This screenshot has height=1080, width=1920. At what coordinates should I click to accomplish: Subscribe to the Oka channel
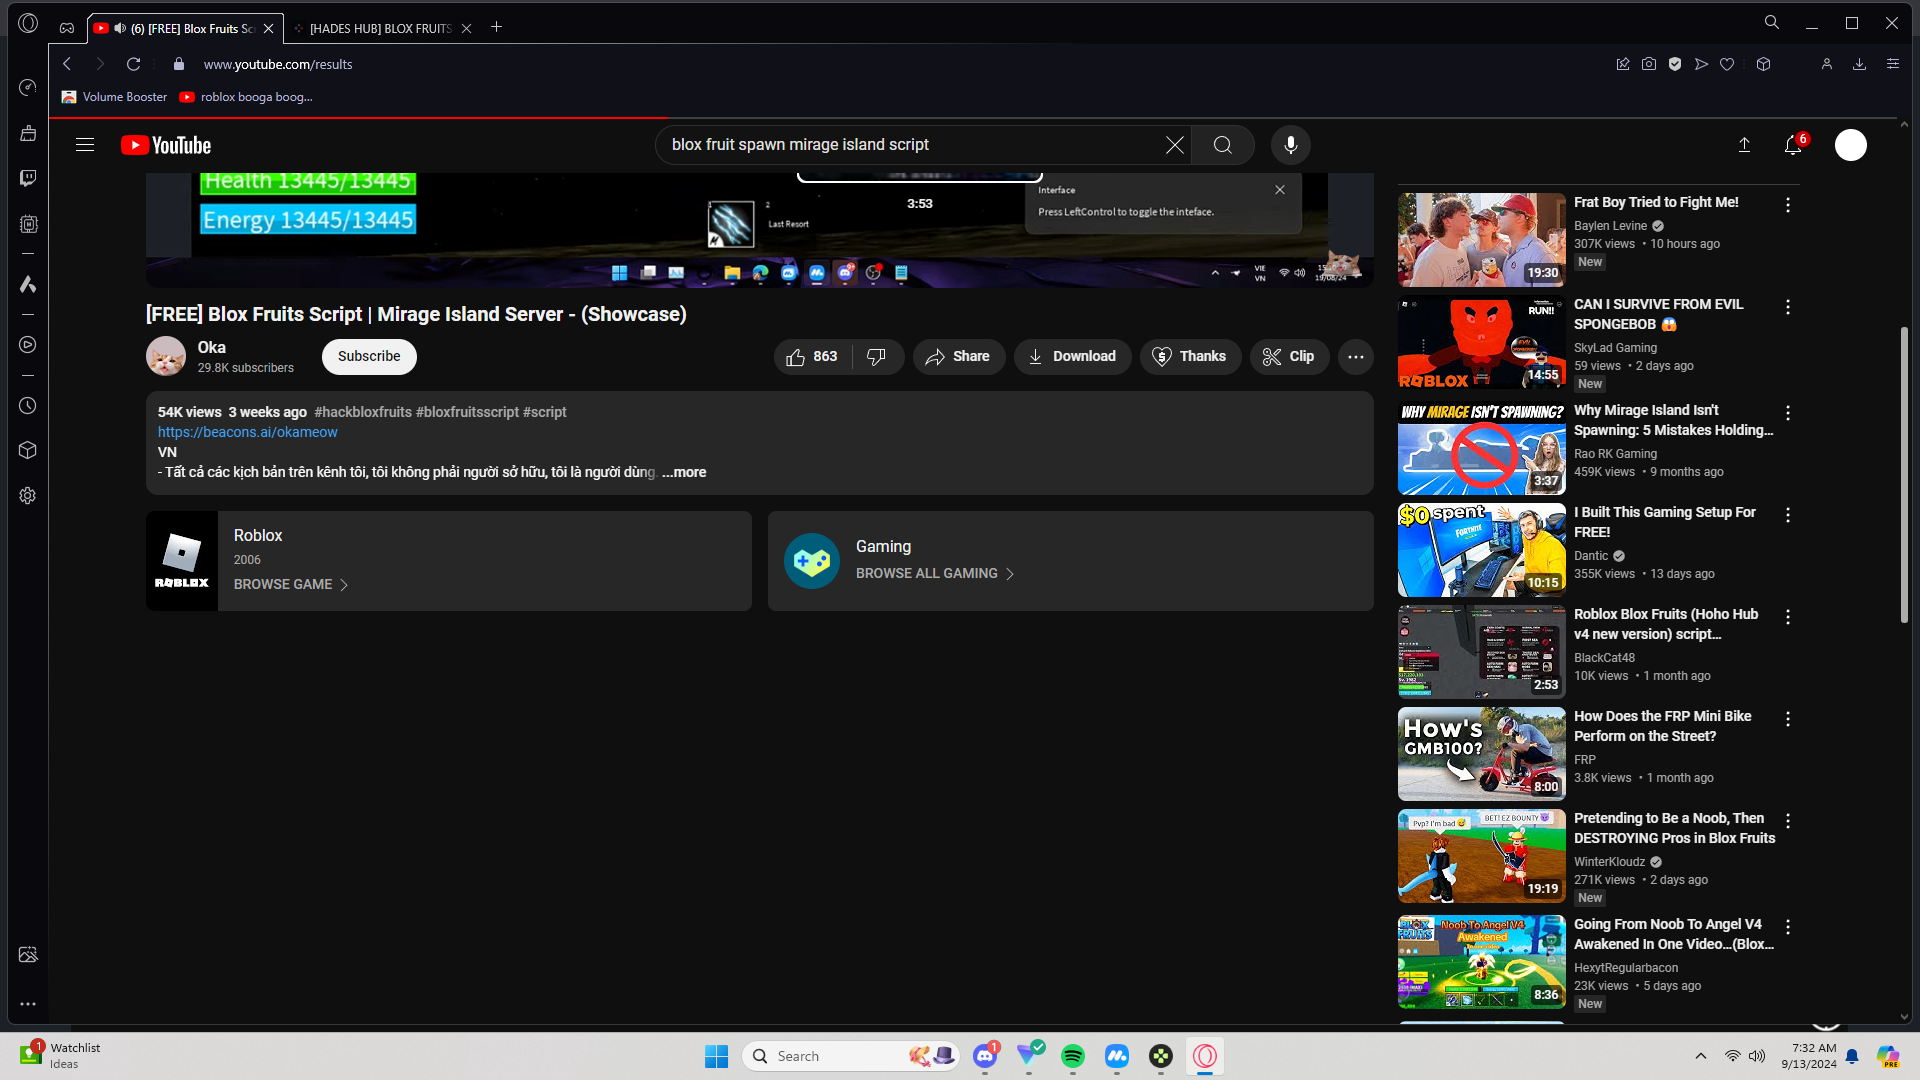coord(369,357)
